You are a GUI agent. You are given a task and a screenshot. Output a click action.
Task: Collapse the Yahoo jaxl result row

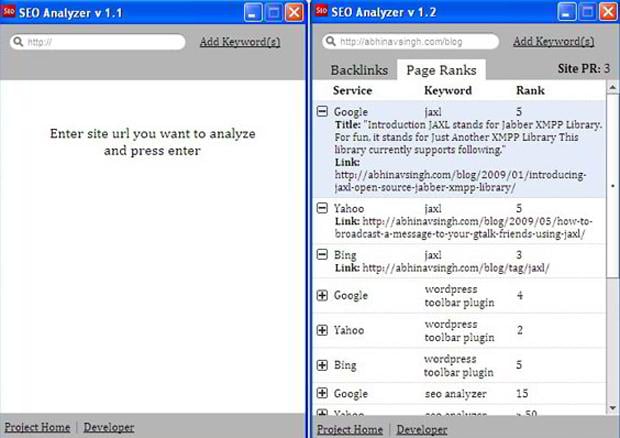tap(322, 207)
